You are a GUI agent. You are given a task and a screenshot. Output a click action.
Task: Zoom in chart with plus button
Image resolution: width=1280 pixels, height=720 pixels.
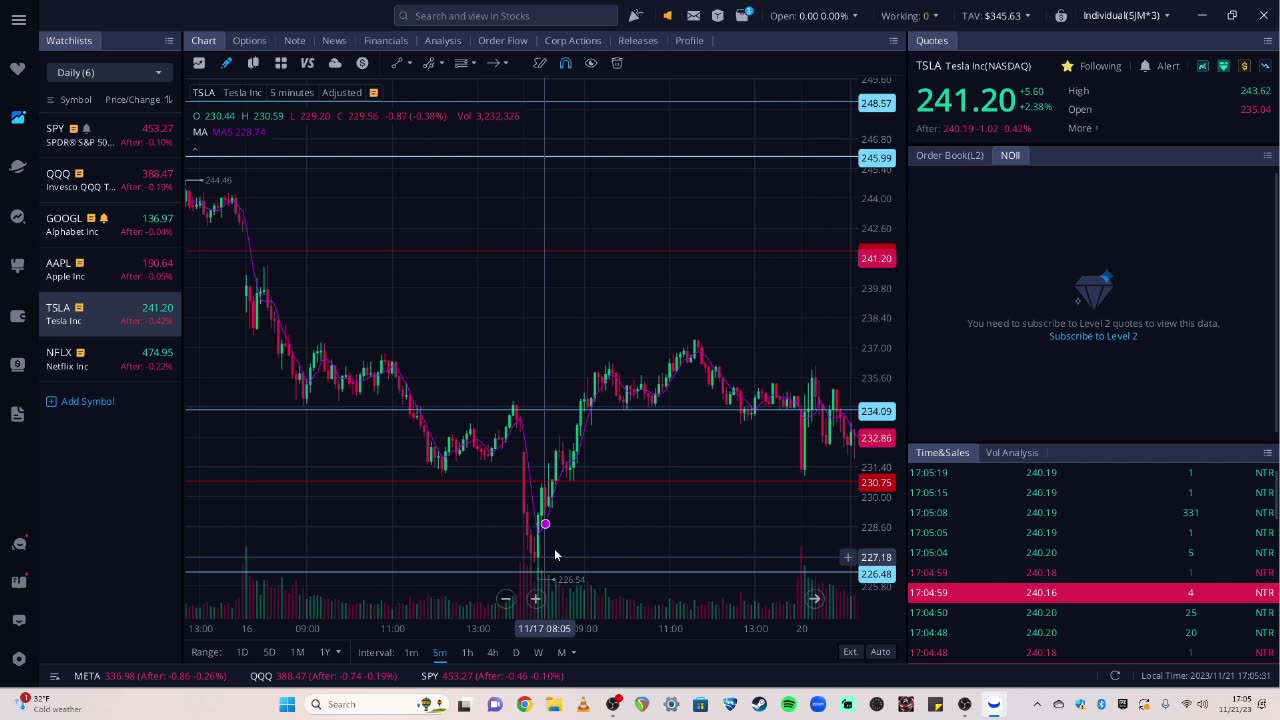pyautogui.click(x=535, y=599)
